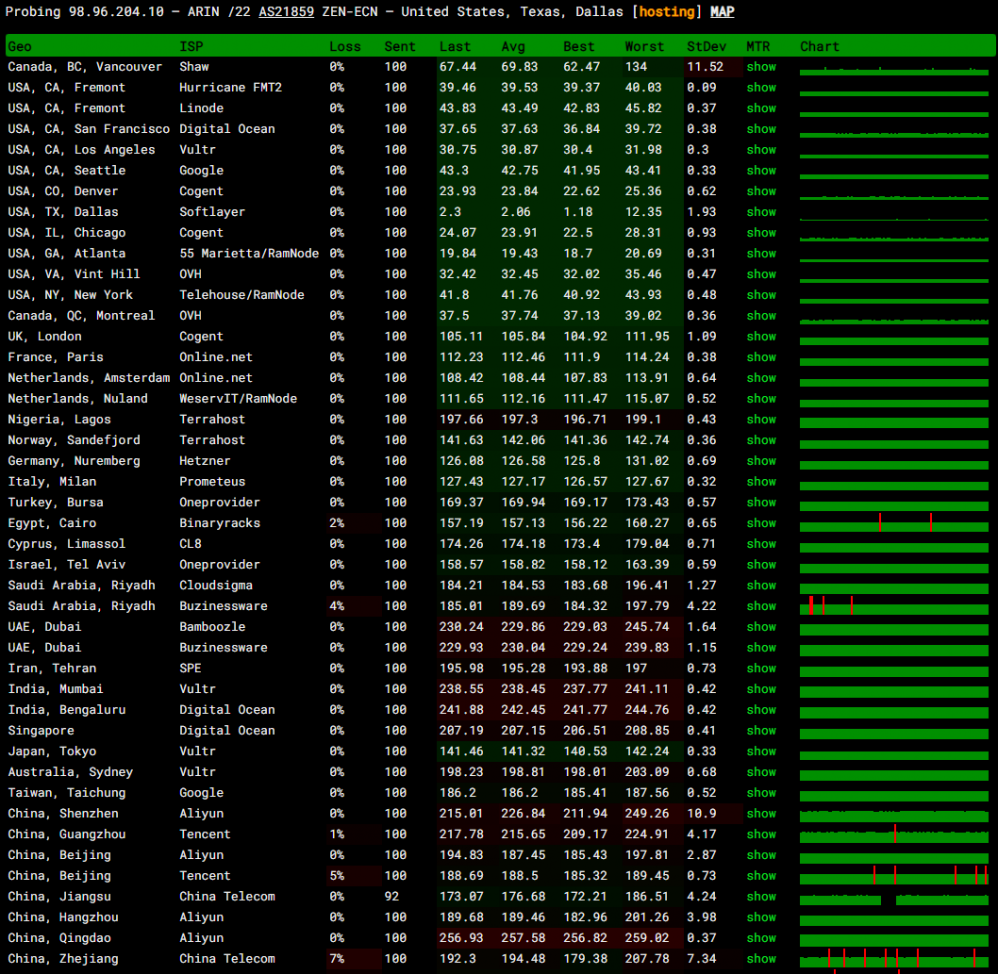Select the orange hosting tag in the header

(x=666, y=11)
